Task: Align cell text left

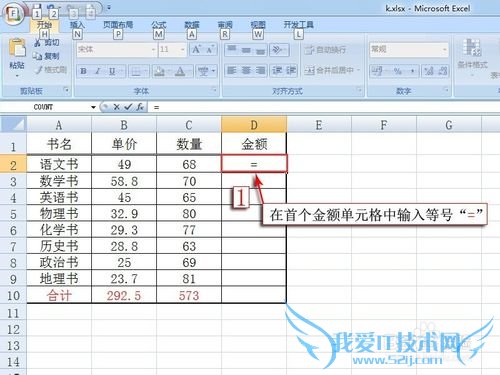Action: [x=231, y=71]
